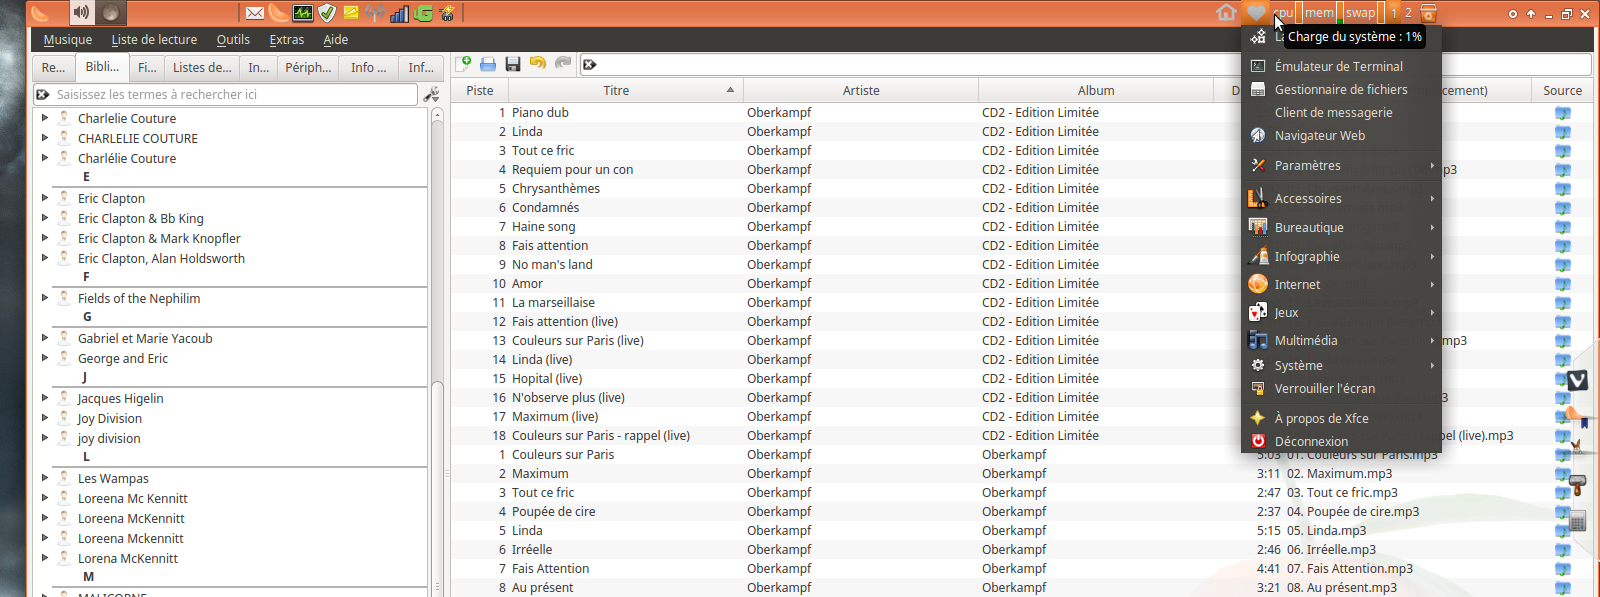Sort by the Artiste column header
Screen dimensions: 1600x597
[x=861, y=90]
